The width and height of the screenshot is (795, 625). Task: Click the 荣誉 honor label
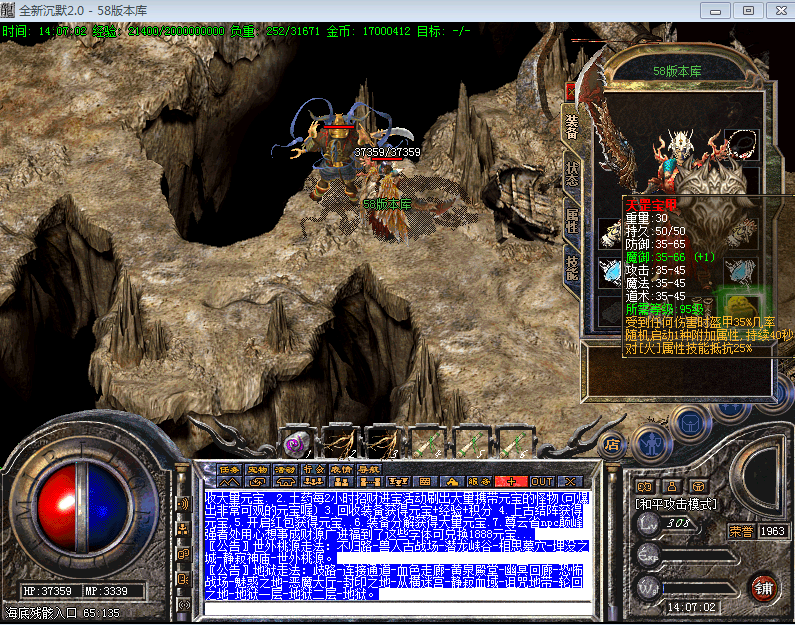pos(741,531)
